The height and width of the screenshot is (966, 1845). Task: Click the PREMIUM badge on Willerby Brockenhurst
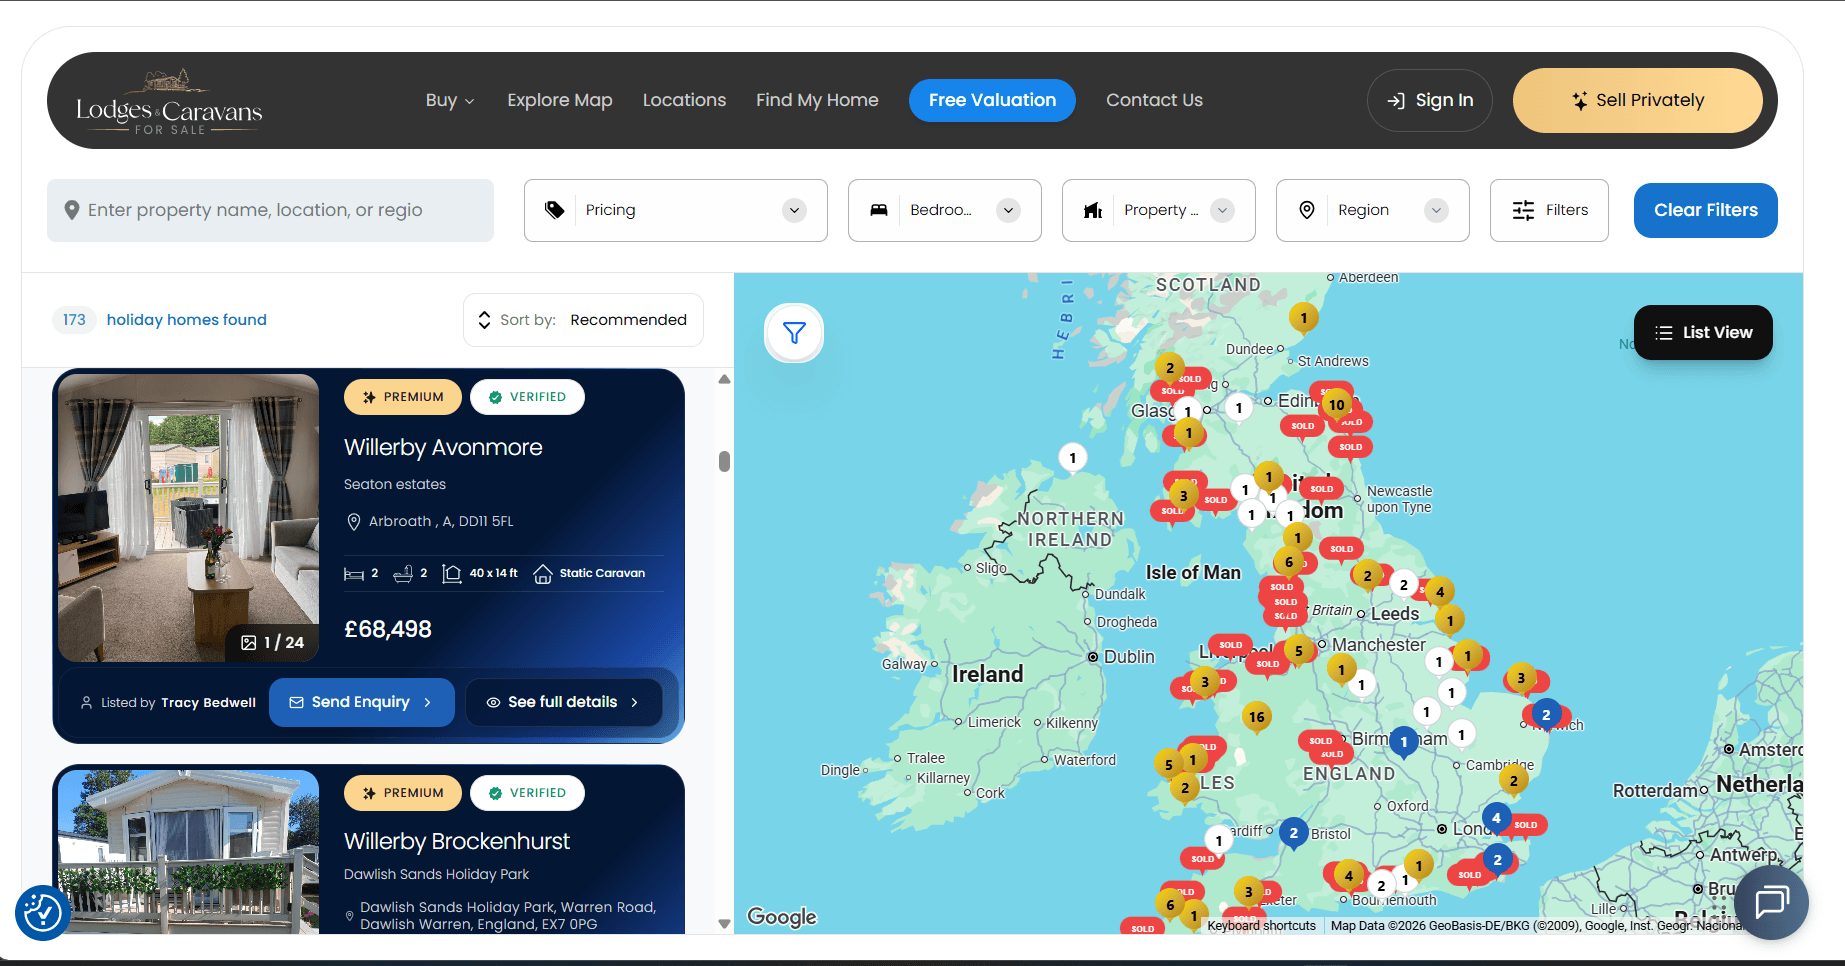pyautogui.click(x=403, y=793)
